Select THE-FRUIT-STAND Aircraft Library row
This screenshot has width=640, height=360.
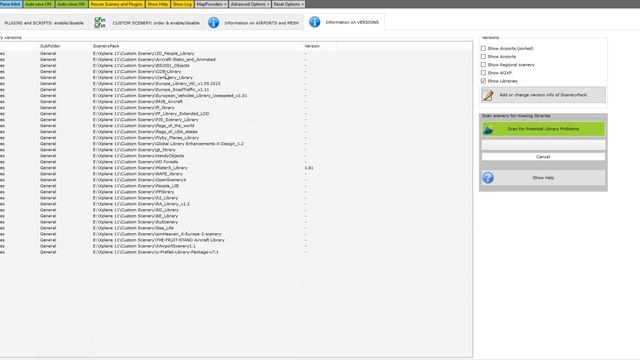(236, 240)
